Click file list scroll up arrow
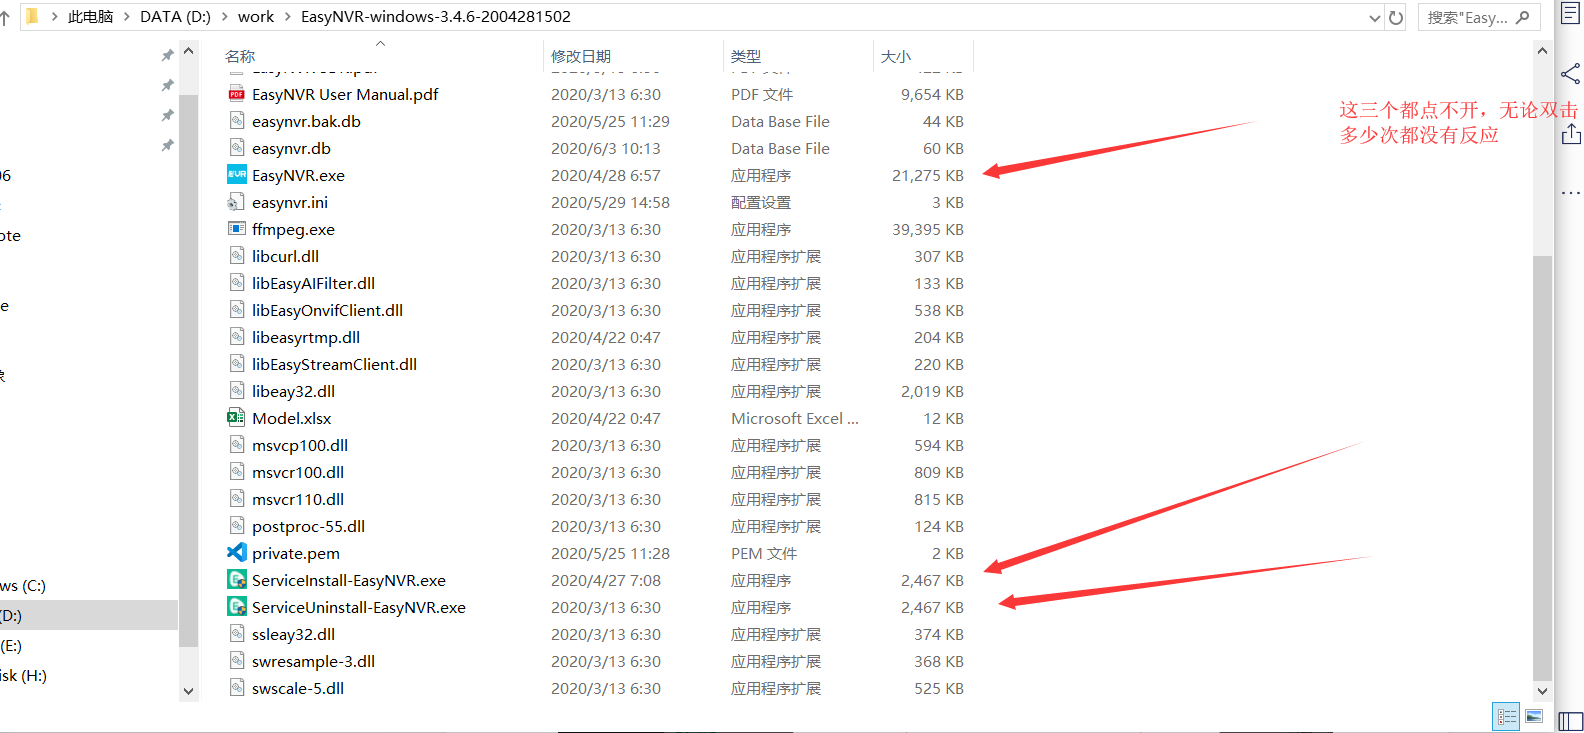The image size is (1584, 733). (1542, 51)
